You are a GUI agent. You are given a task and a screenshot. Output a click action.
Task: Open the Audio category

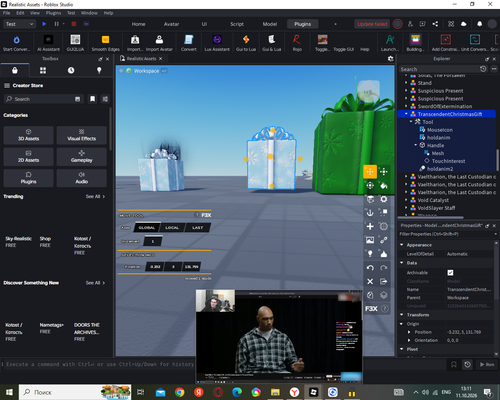tap(82, 178)
